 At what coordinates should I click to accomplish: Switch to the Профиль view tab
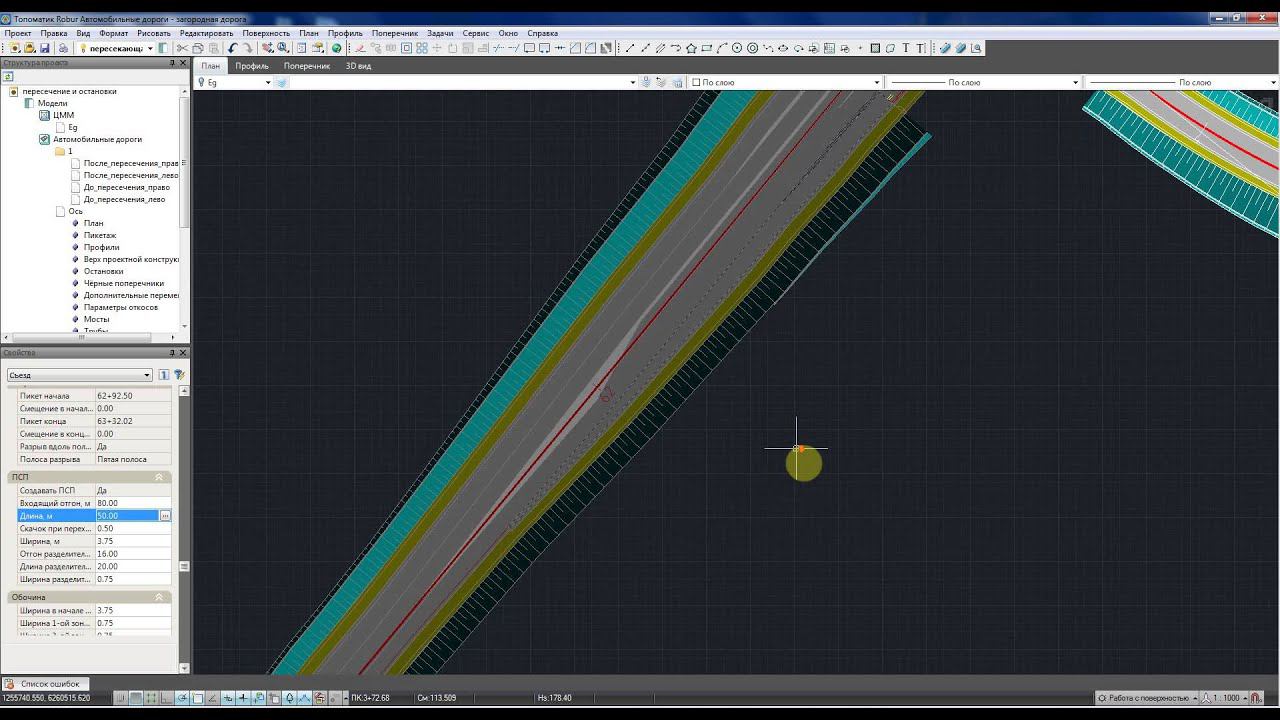(252, 66)
